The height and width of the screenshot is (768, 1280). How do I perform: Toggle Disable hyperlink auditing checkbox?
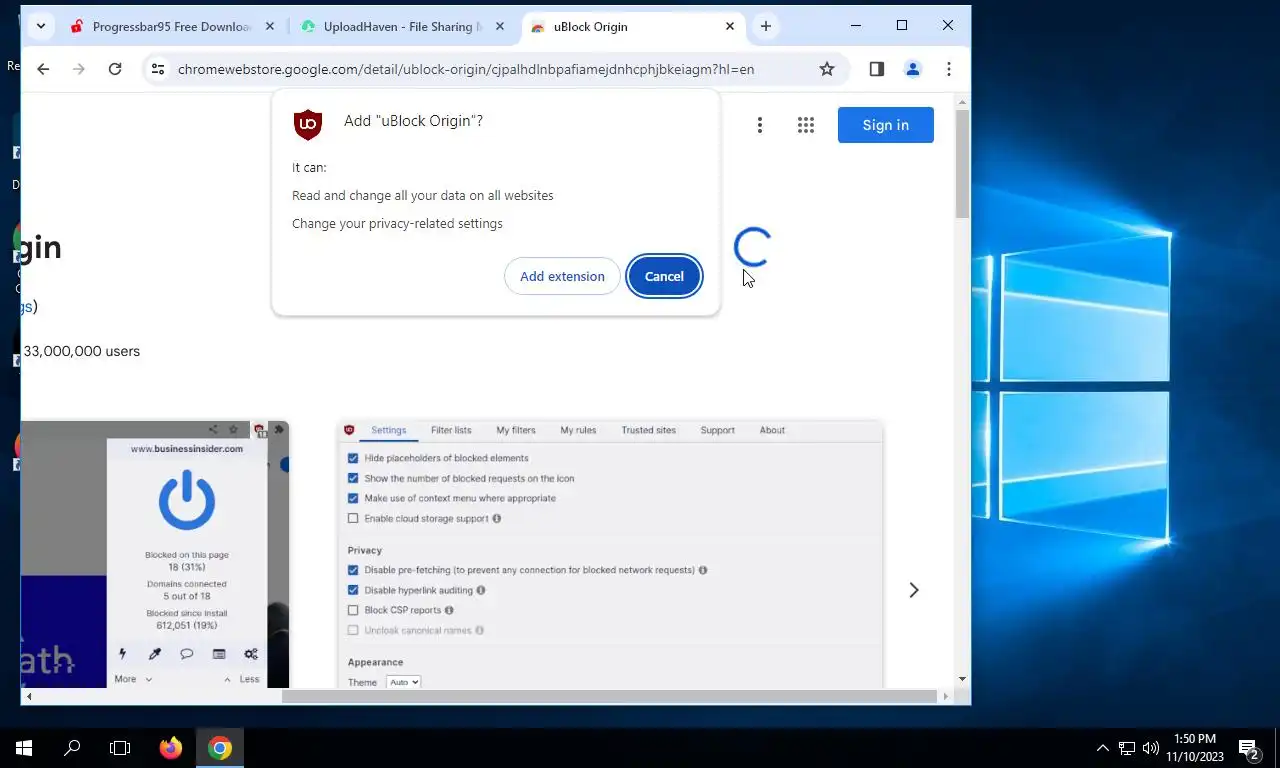pyautogui.click(x=353, y=590)
